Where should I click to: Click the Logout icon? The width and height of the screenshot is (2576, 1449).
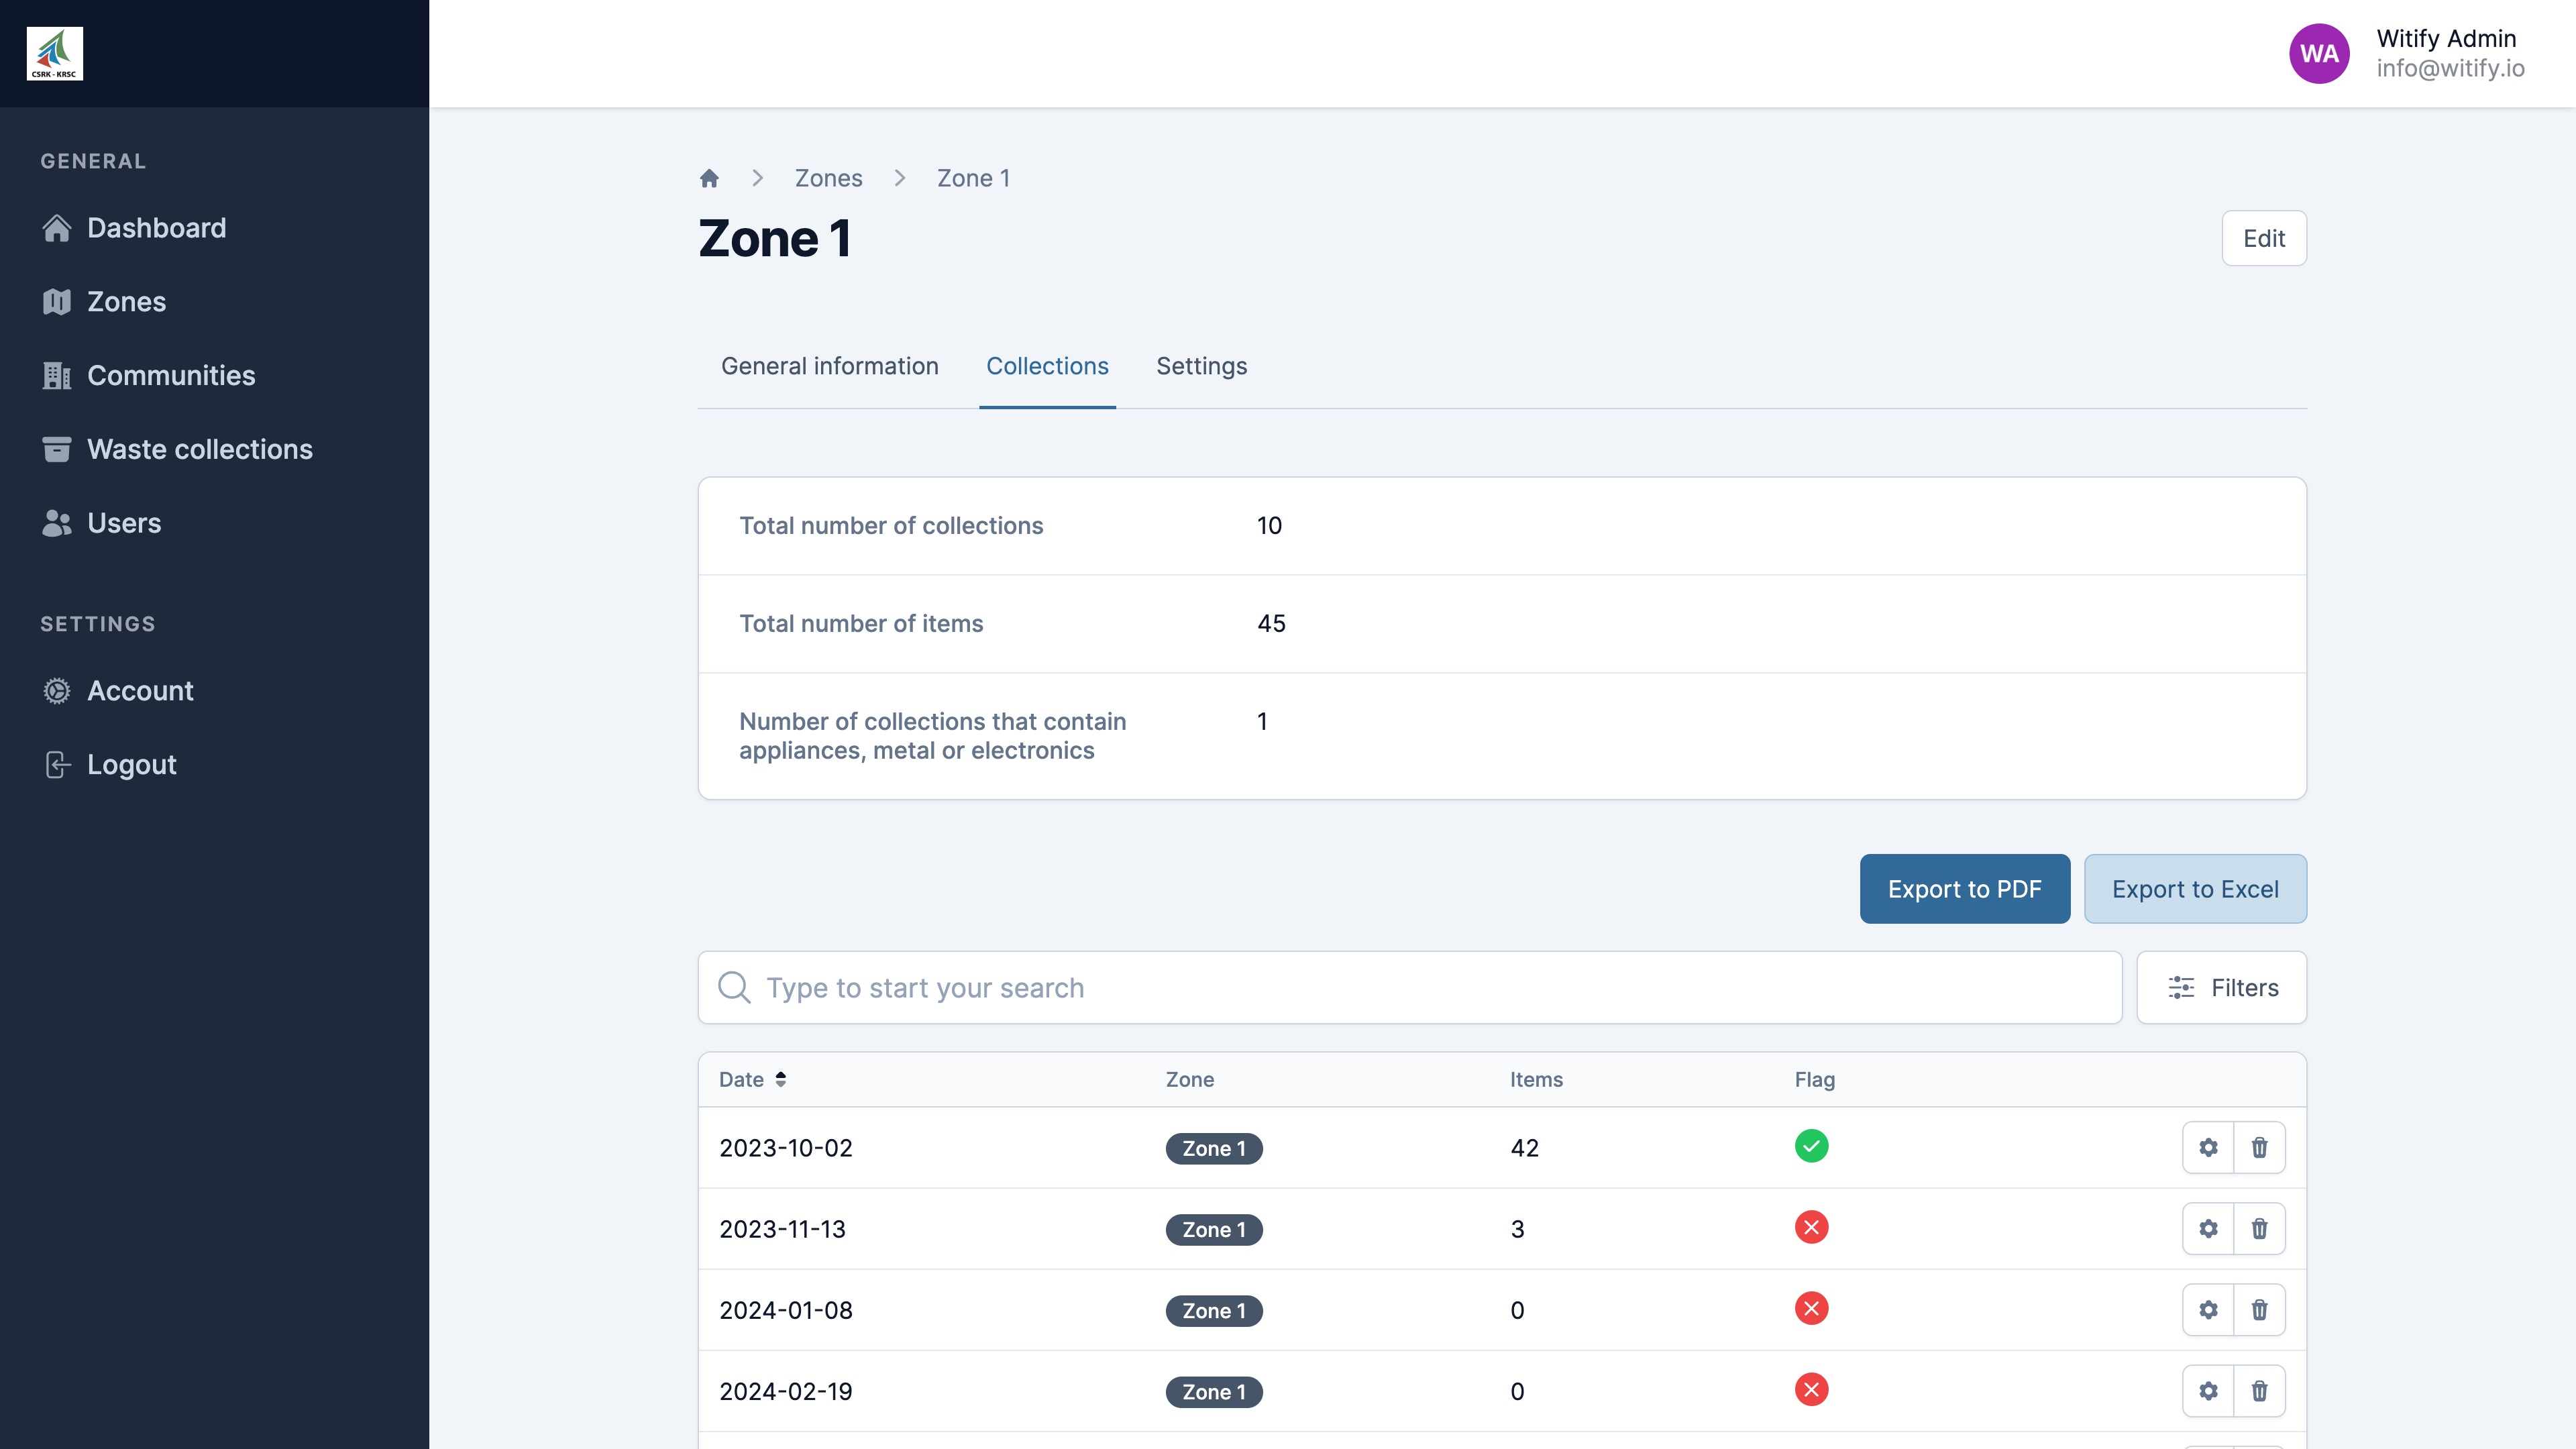57,764
